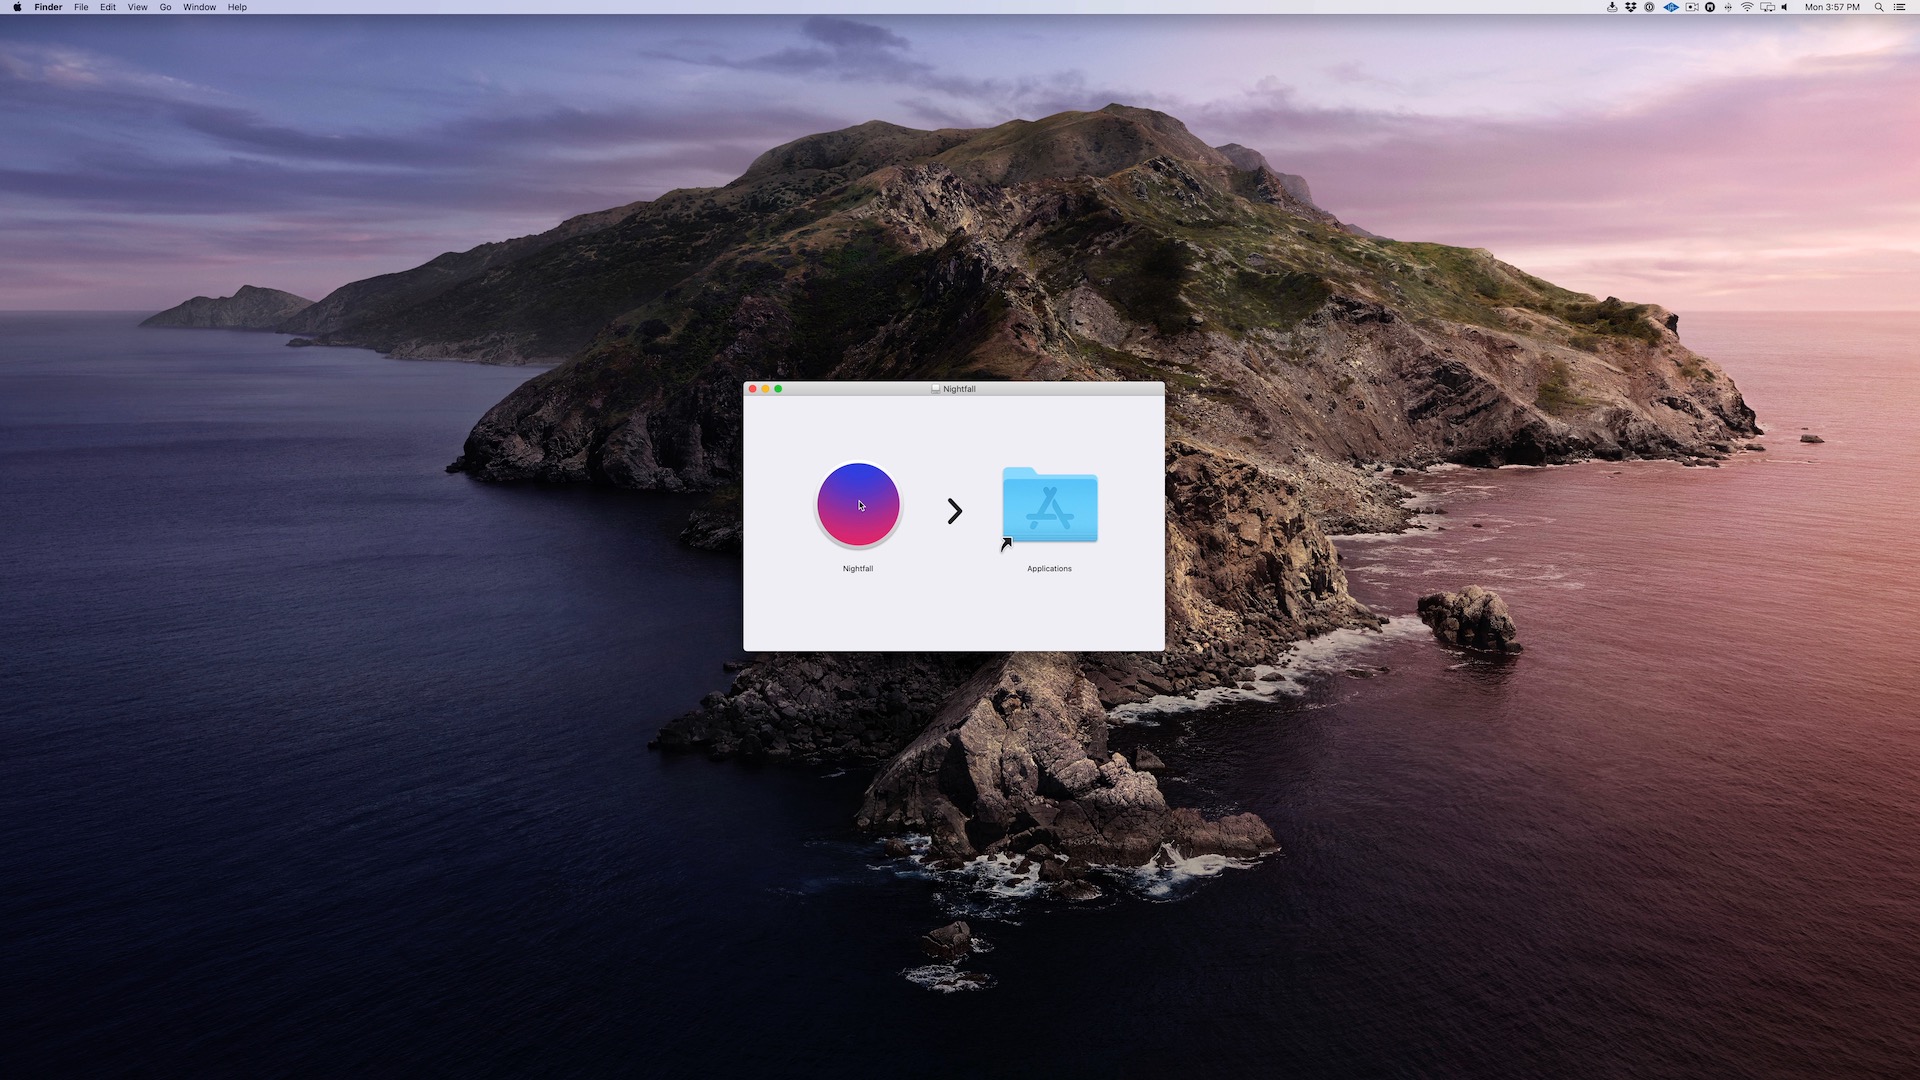Click the screen recording camera icon

point(1692,7)
